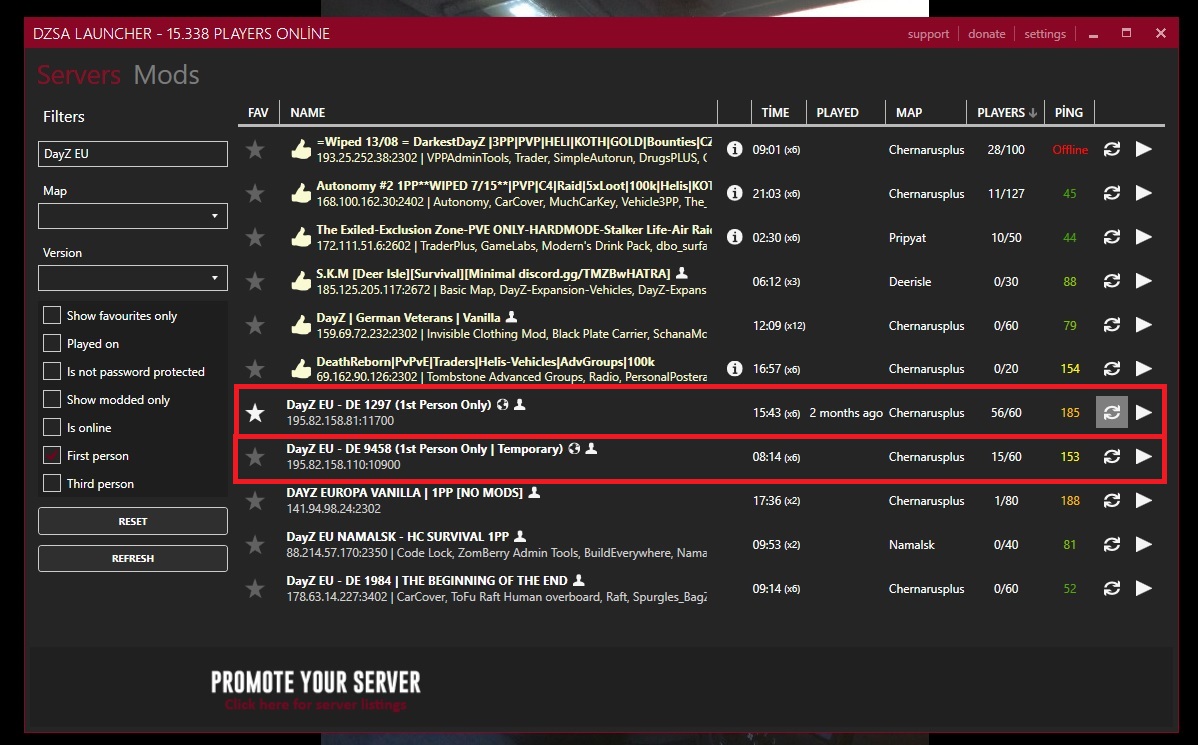Check Is not password protected
The width and height of the screenshot is (1198, 745).
coord(52,371)
